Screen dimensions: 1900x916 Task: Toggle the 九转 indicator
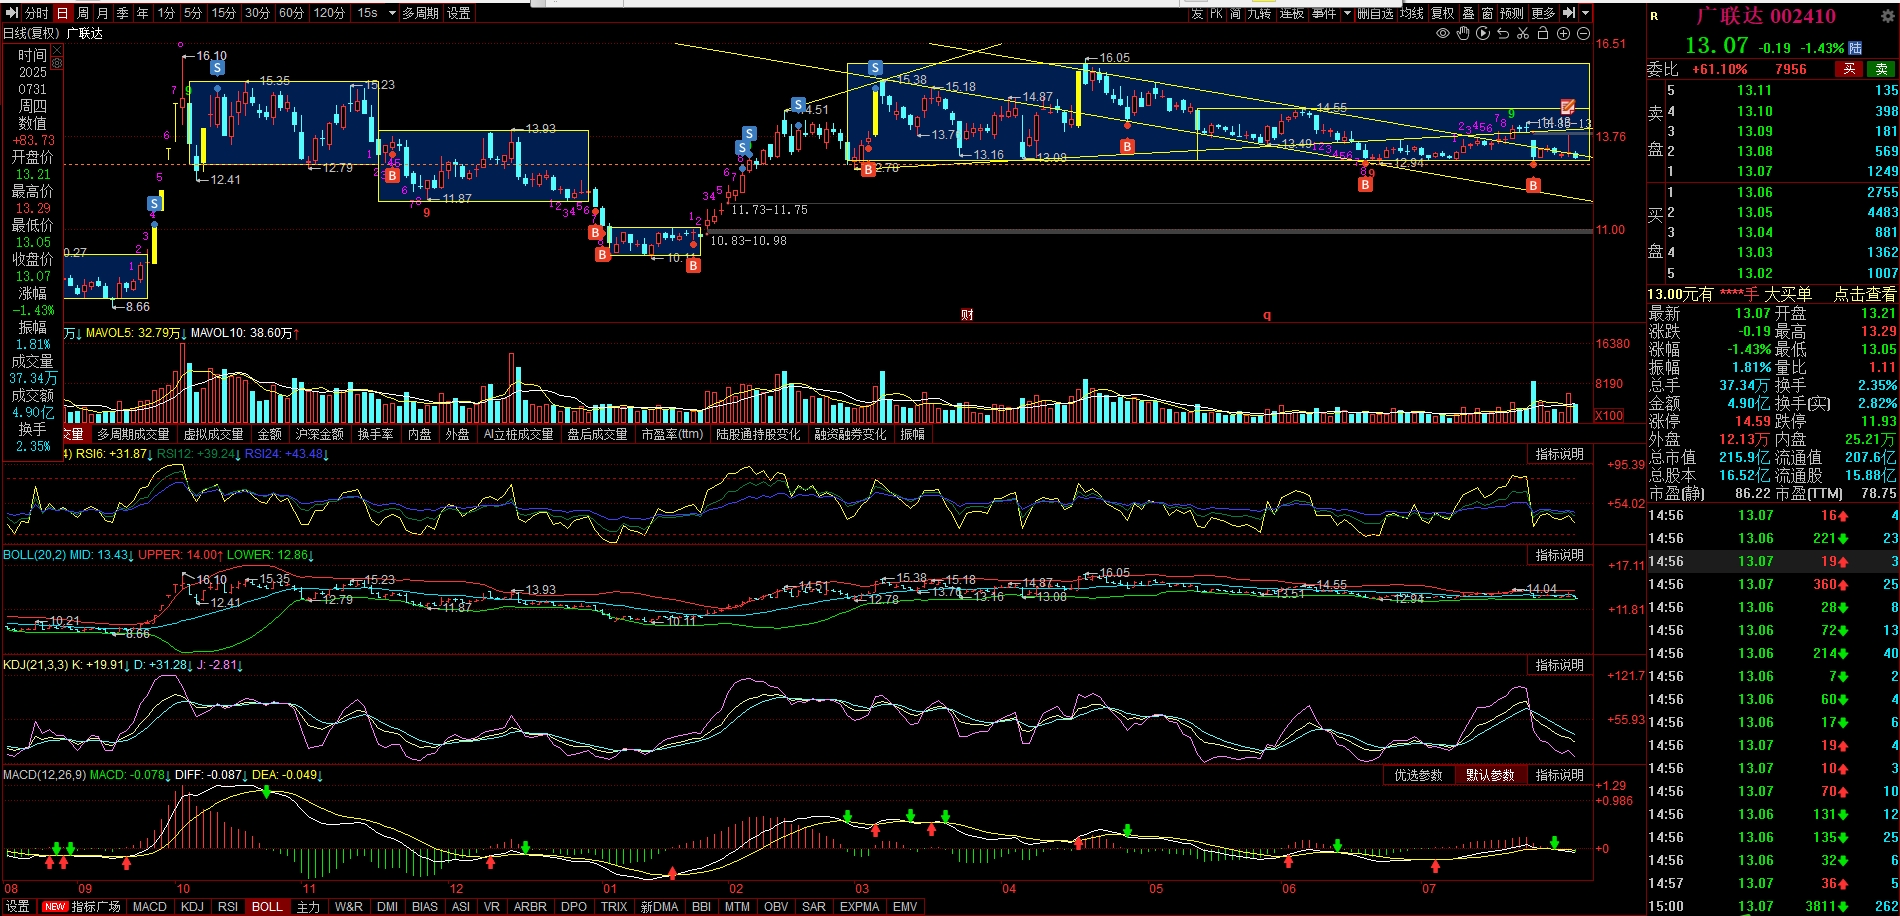point(1259,13)
